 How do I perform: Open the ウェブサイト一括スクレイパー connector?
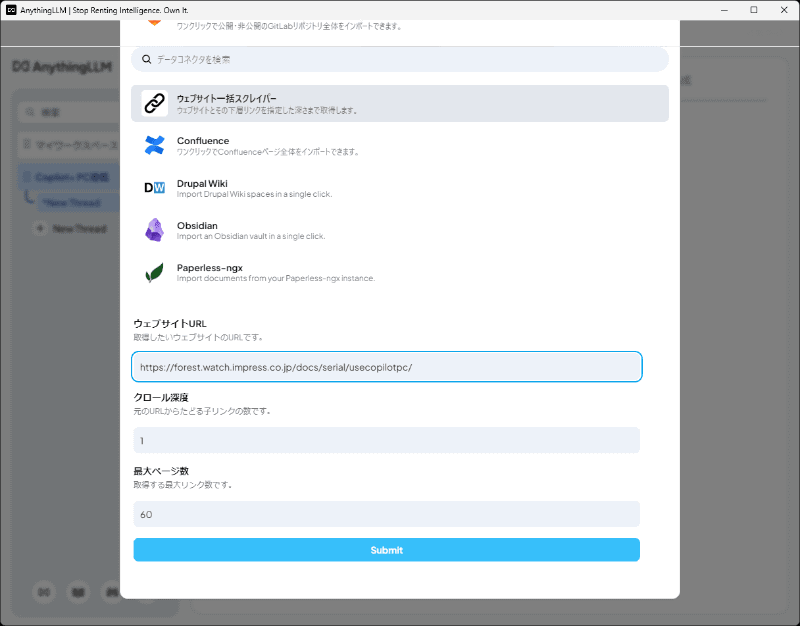[x=400, y=104]
